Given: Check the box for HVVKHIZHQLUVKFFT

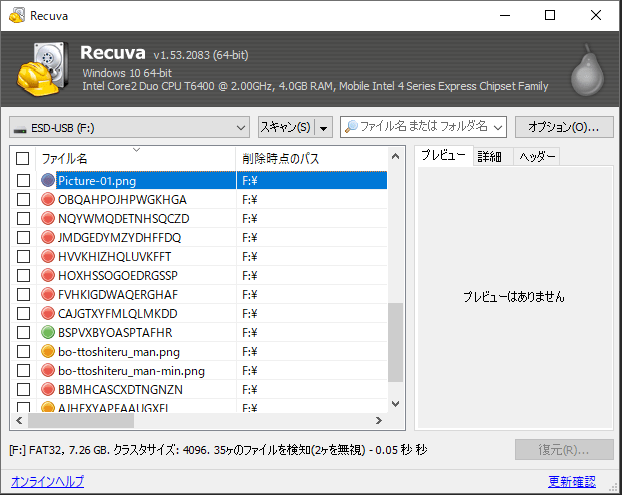Looking at the screenshot, I should coord(23,256).
